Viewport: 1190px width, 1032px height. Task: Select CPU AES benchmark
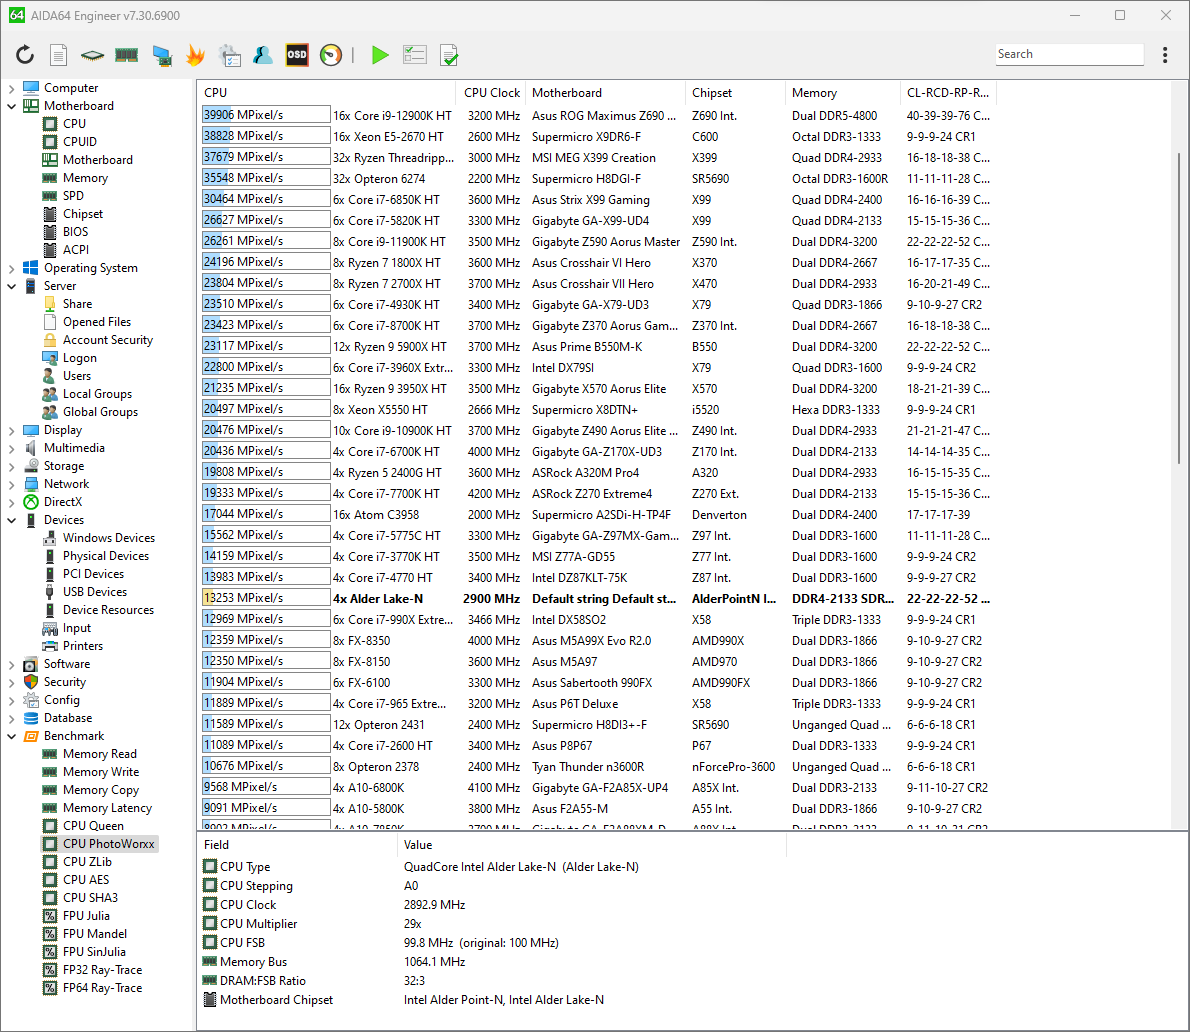pyautogui.click(x=86, y=879)
